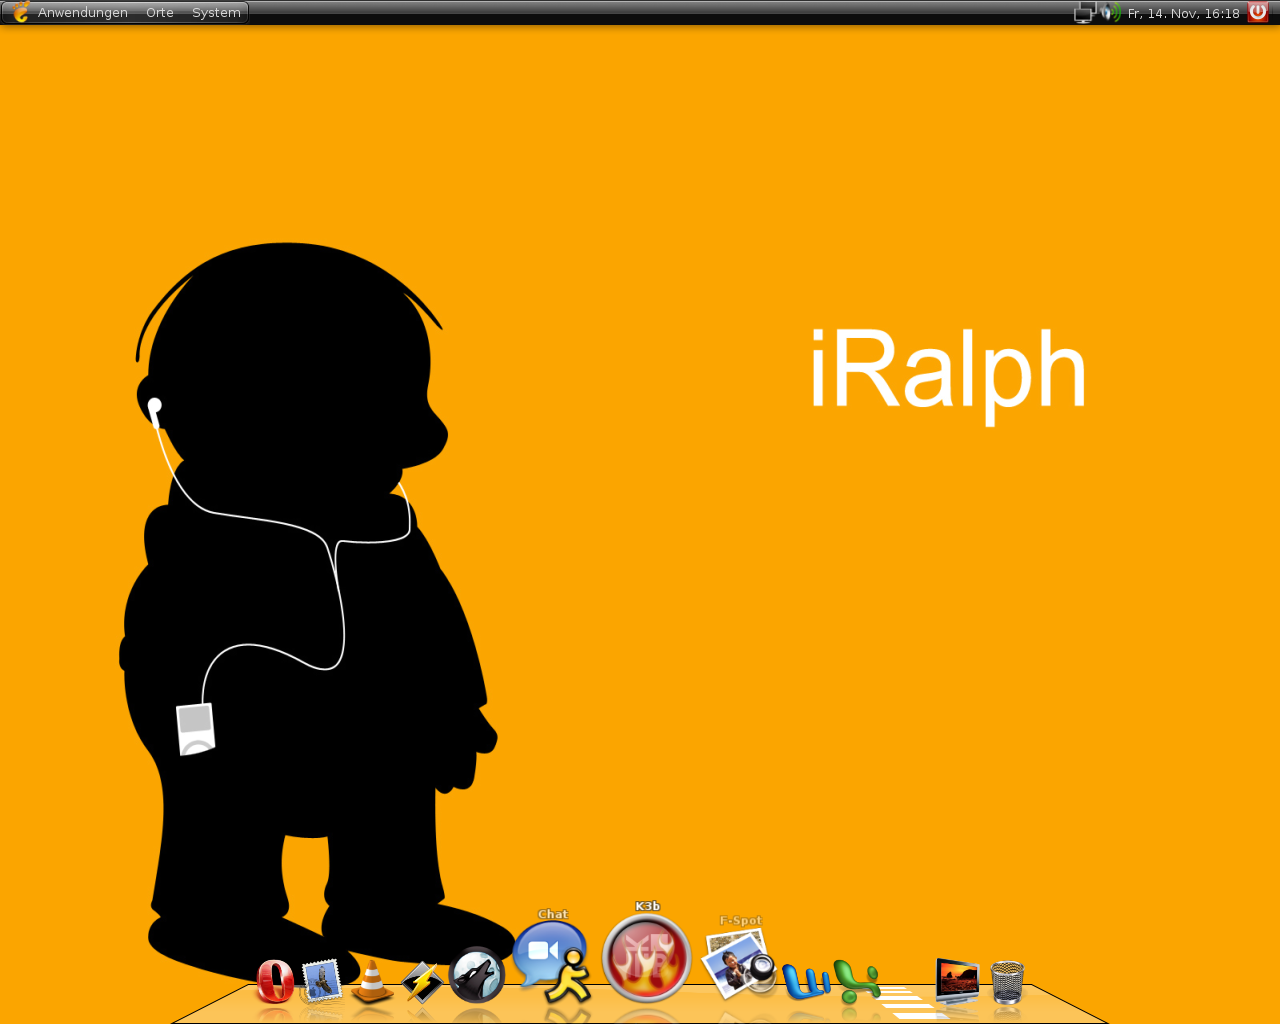Open volume control speaker icon

(x=1110, y=13)
